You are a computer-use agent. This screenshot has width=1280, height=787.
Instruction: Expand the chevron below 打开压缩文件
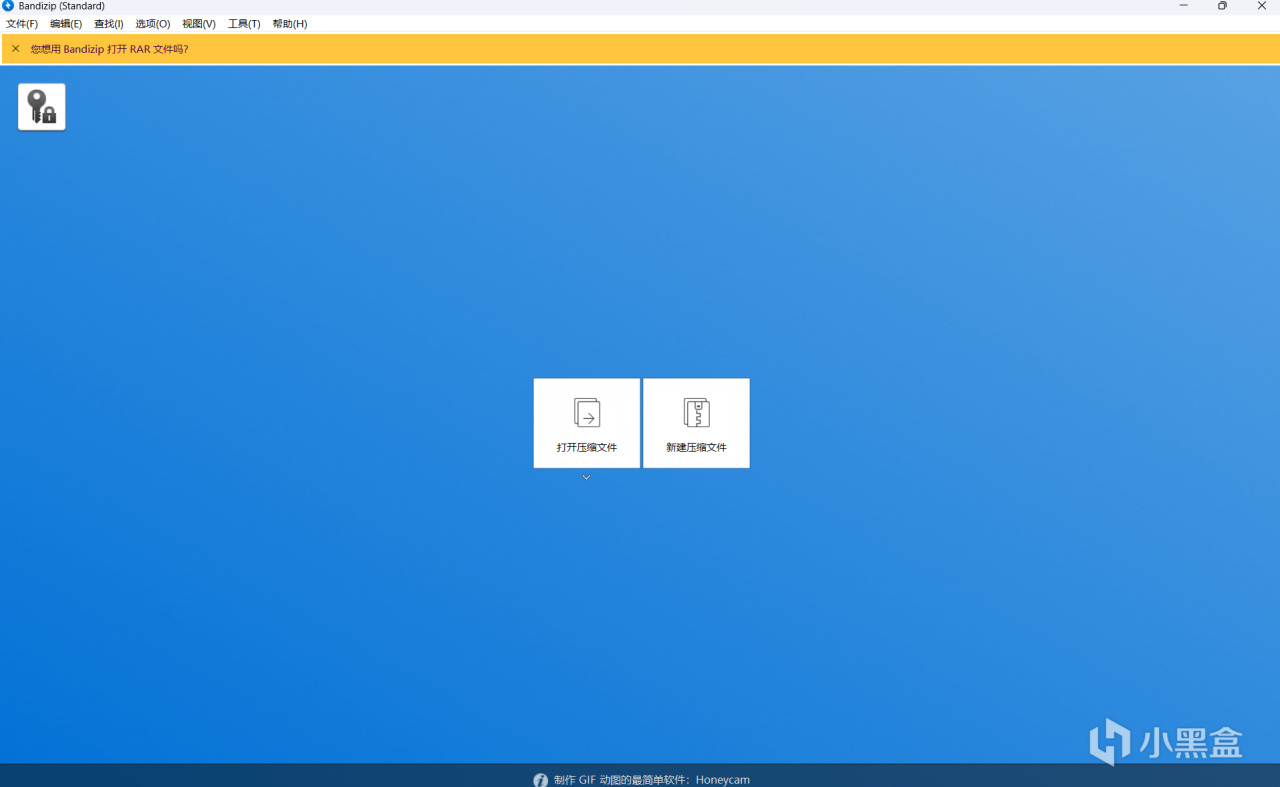click(587, 478)
